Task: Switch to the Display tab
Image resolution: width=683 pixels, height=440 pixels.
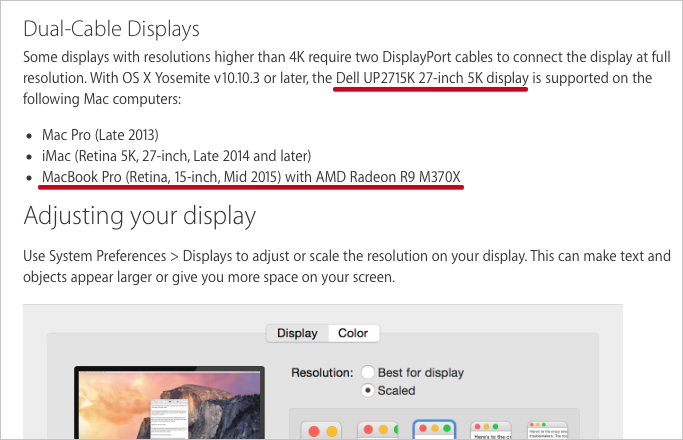Action: coord(298,333)
